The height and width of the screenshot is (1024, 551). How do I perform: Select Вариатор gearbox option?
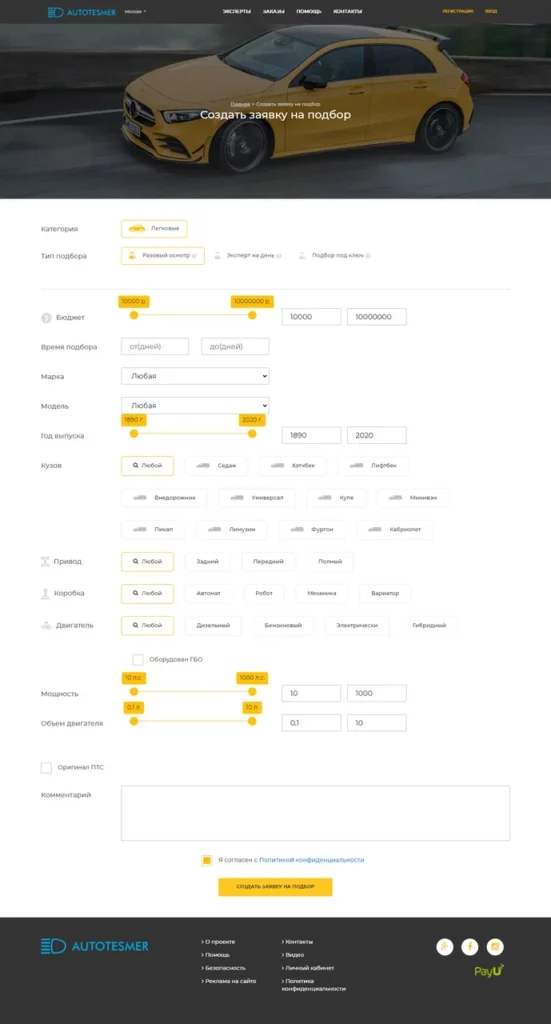(x=385, y=594)
